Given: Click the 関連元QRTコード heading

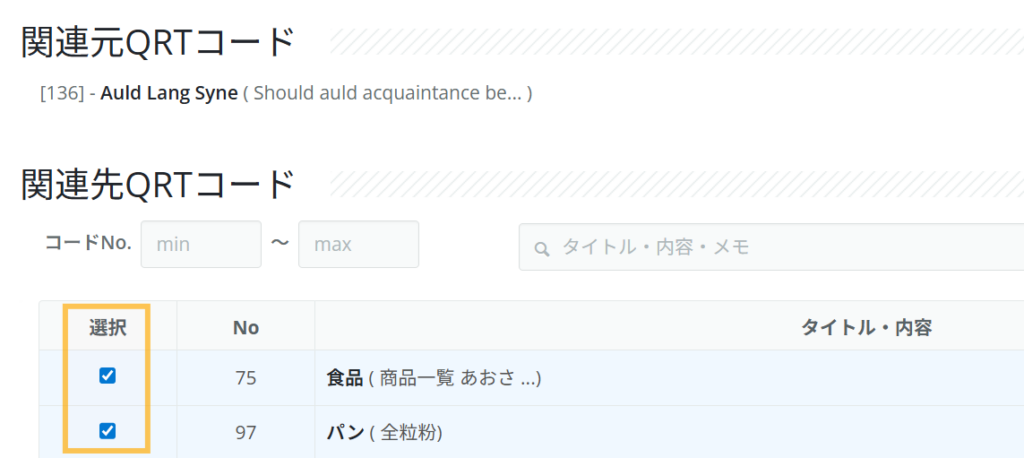Looking at the screenshot, I should pyautogui.click(x=157, y=43).
